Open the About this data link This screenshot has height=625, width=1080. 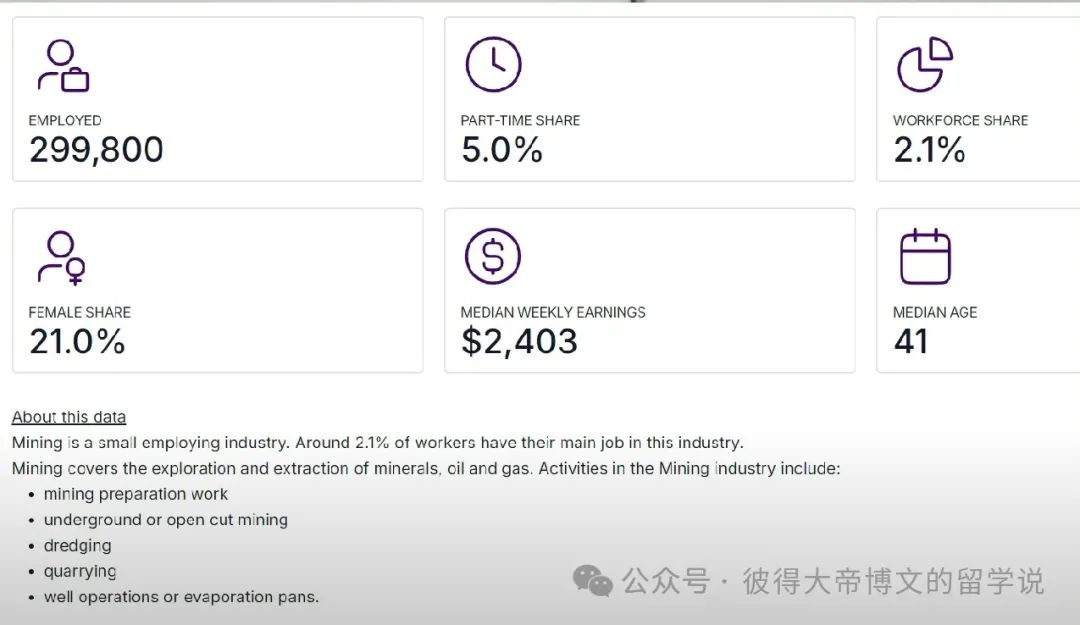coord(69,417)
